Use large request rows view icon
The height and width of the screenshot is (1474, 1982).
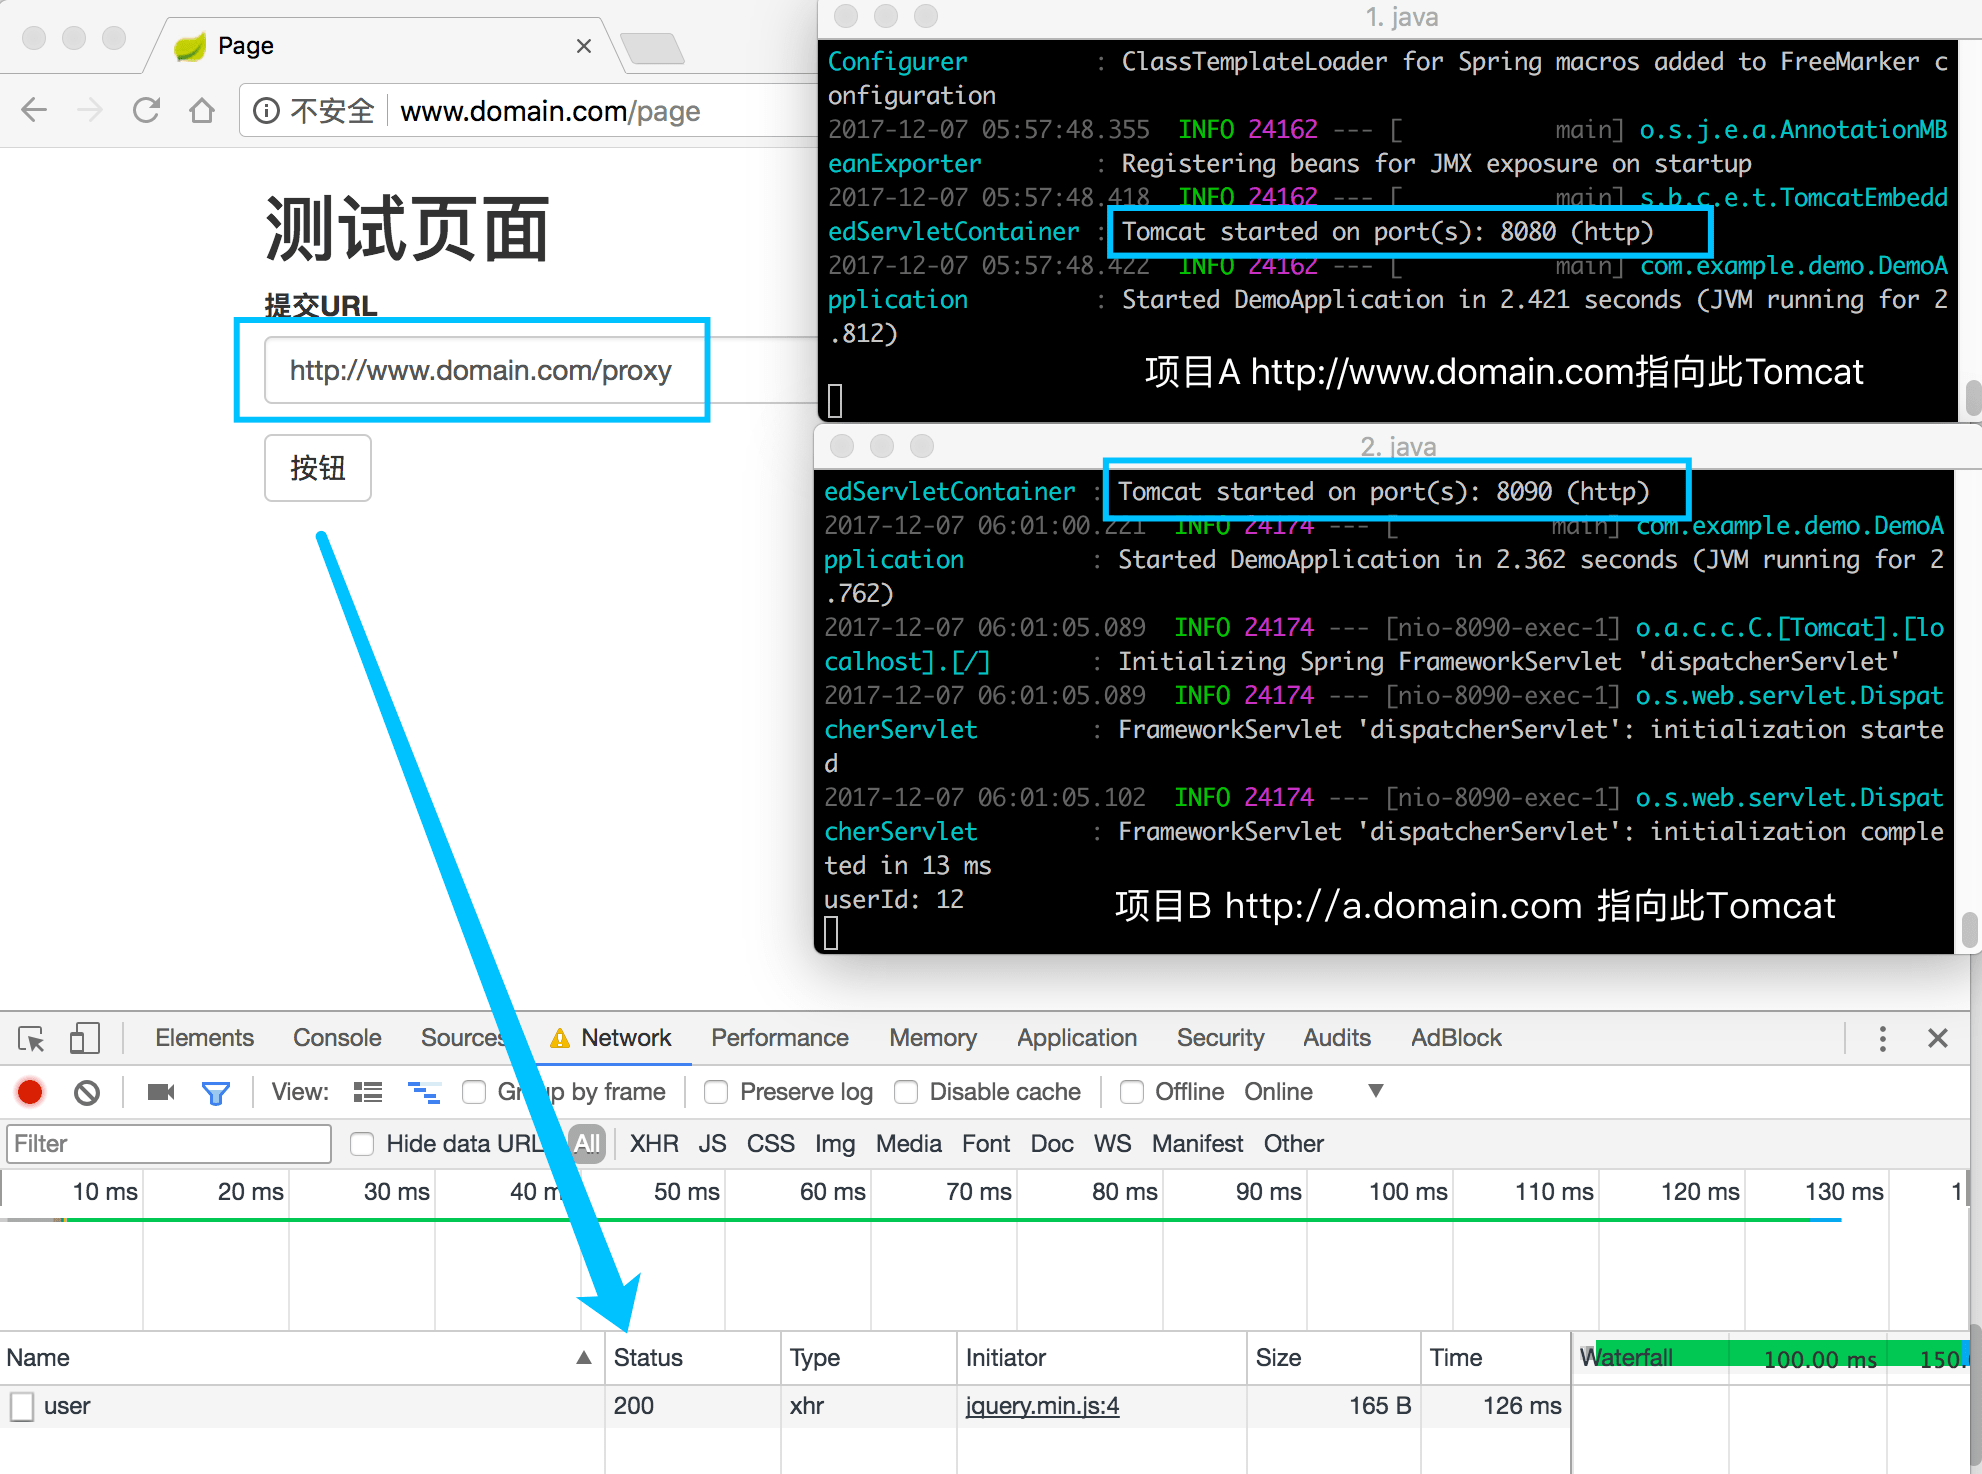(368, 1092)
